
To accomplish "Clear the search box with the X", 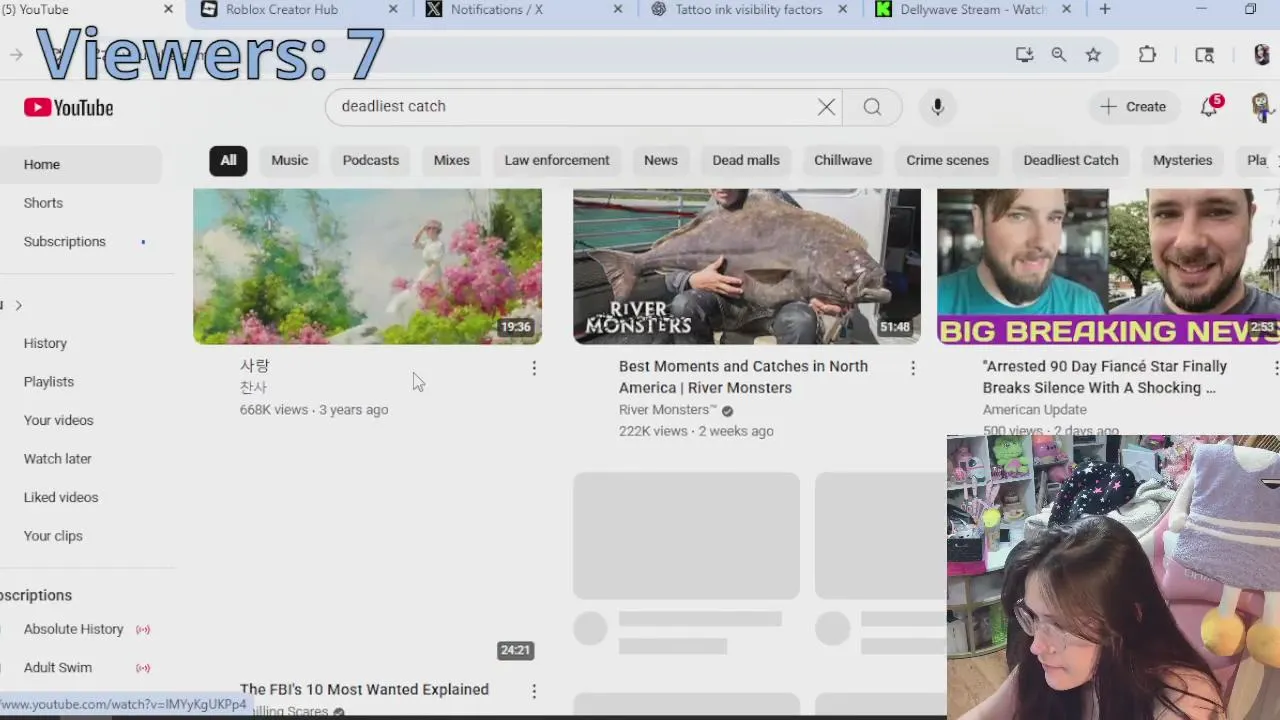I will pyautogui.click(x=826, y=107).
